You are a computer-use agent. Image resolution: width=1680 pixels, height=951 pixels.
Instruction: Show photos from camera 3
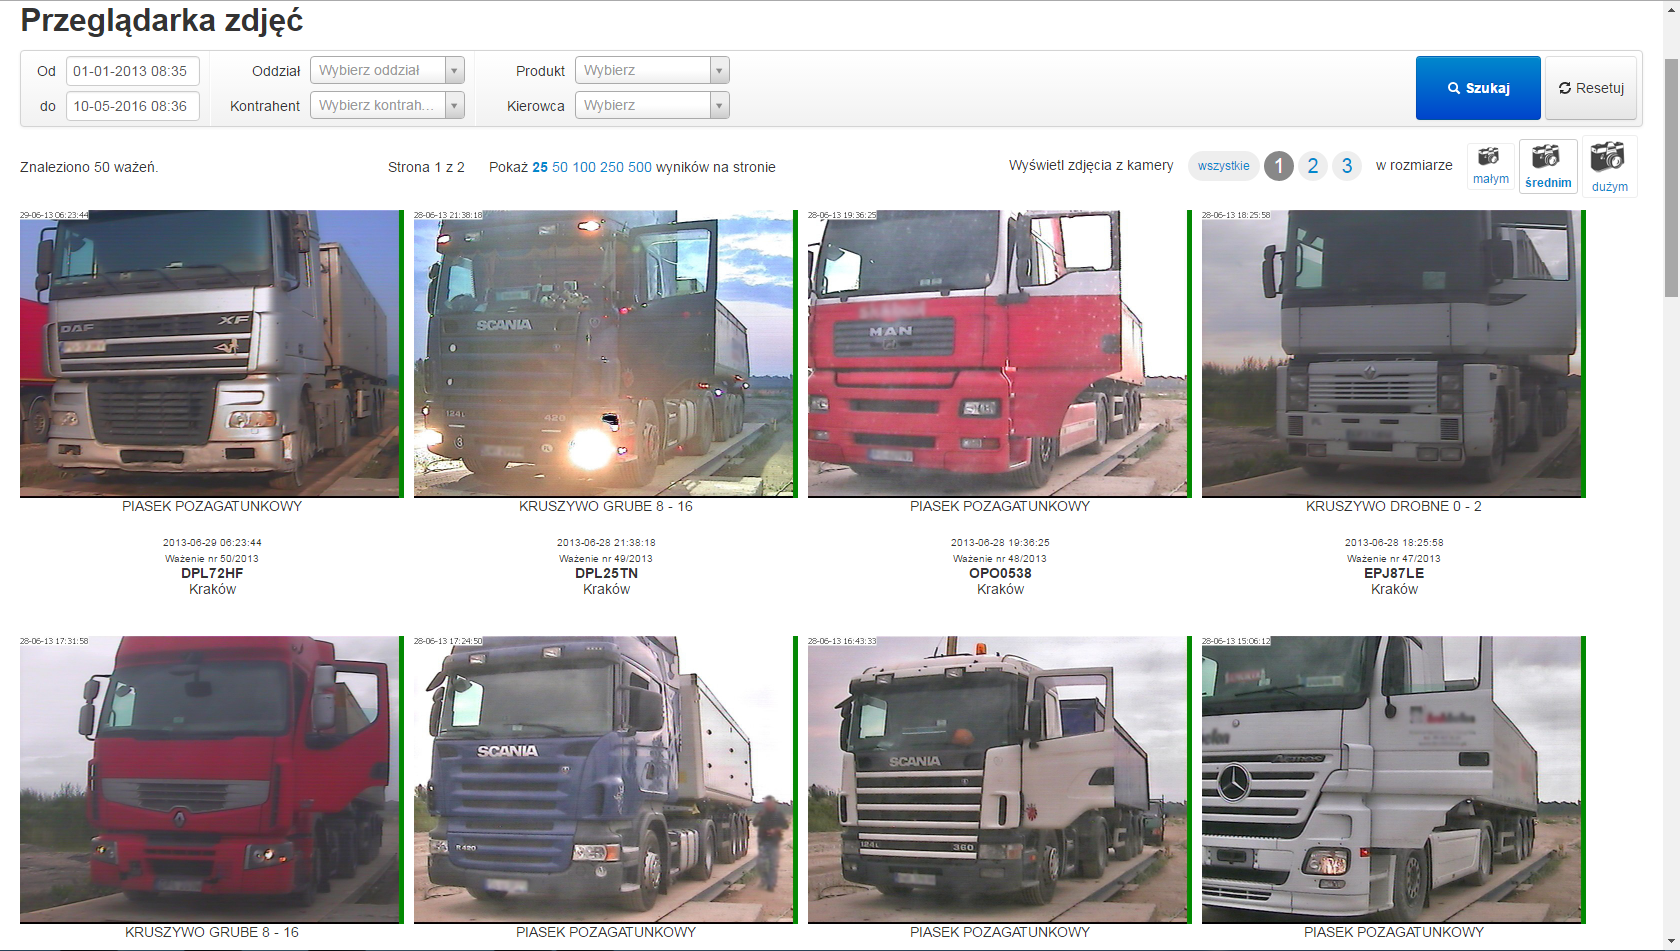click(1346, 166)
